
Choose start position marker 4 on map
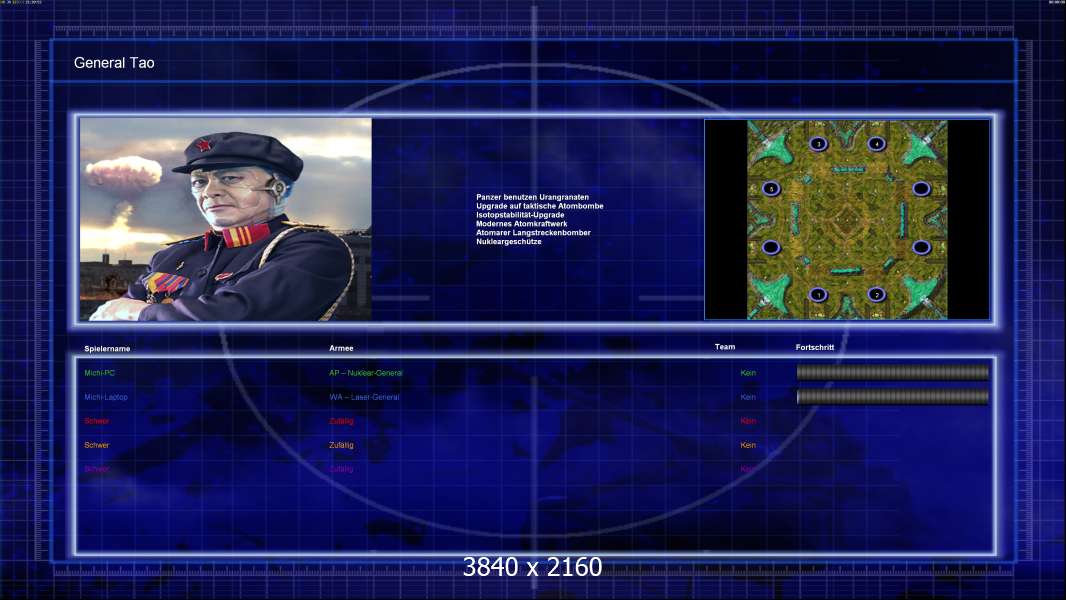click(876, 143)
